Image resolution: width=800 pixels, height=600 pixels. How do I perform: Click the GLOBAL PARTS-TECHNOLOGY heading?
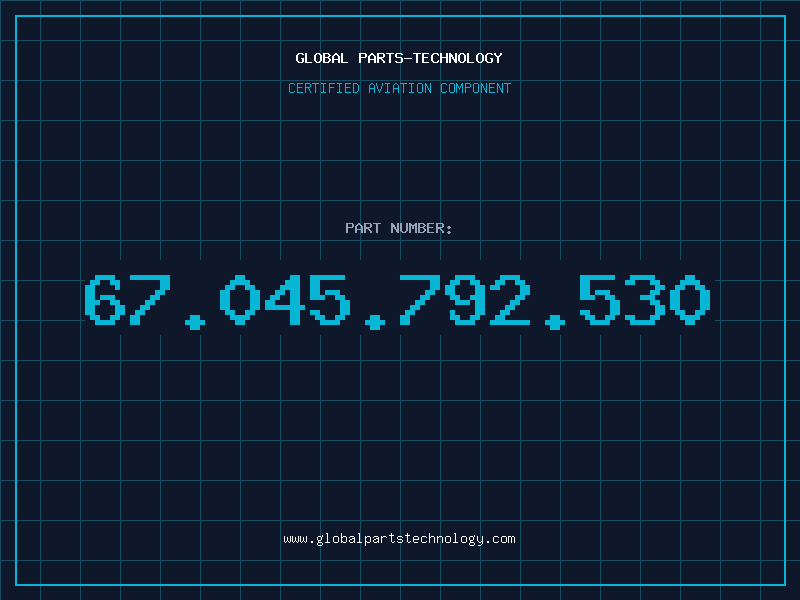(x=399, y=58)
